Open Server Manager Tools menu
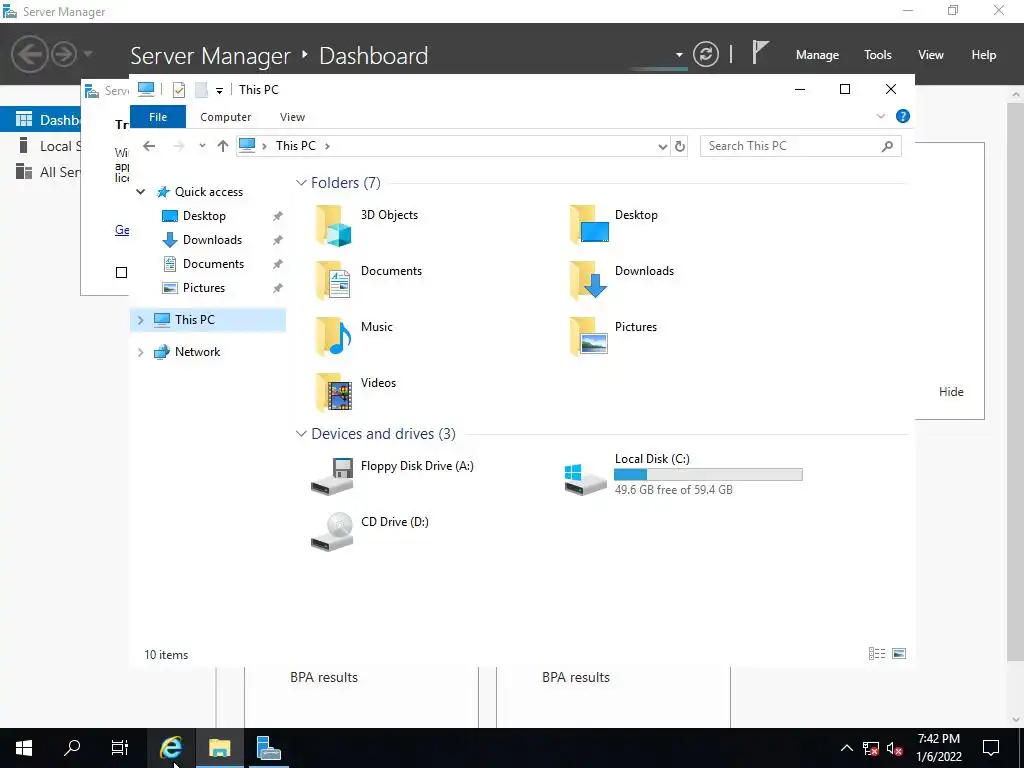This screenshot has width=1024, height=768. point(877,55)
